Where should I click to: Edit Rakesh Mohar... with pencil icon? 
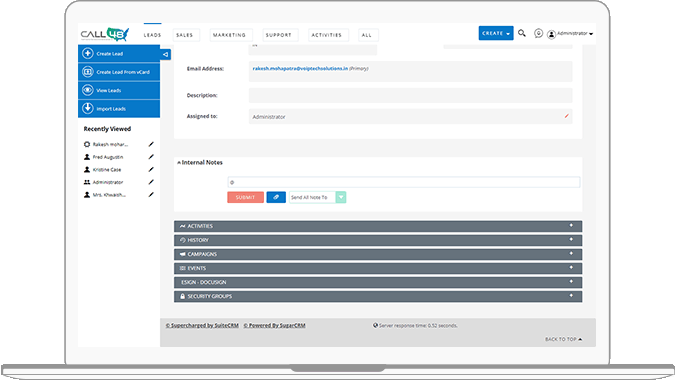pos(151,144)
